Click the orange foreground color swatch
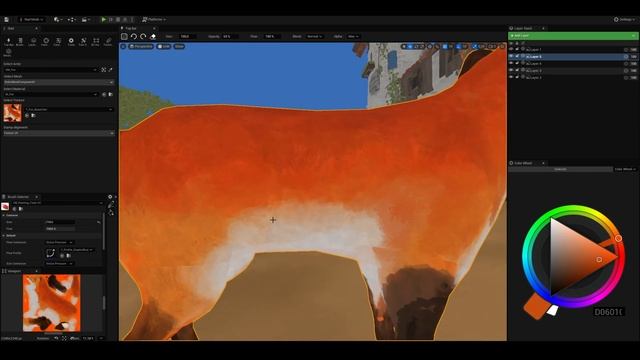Screen dimensions: 640x360 tap(538, 307)
